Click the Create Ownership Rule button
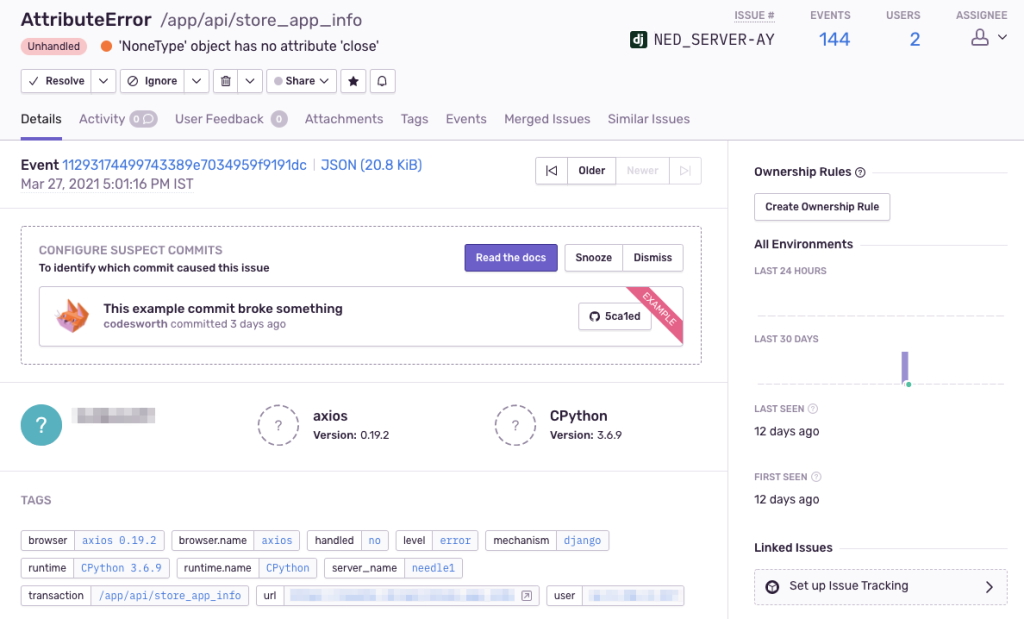The height and width of the screenshot is (619, 1024). coord(821,207)
